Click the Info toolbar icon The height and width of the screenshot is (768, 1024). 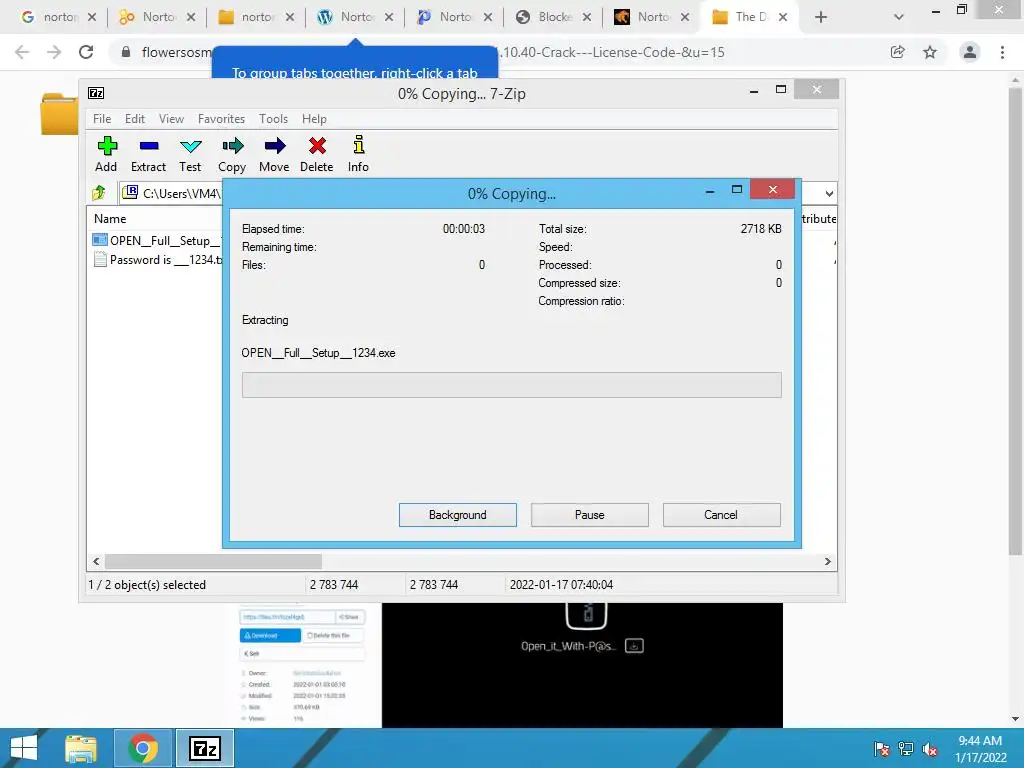pyautogui.click(x=358, y=154)
